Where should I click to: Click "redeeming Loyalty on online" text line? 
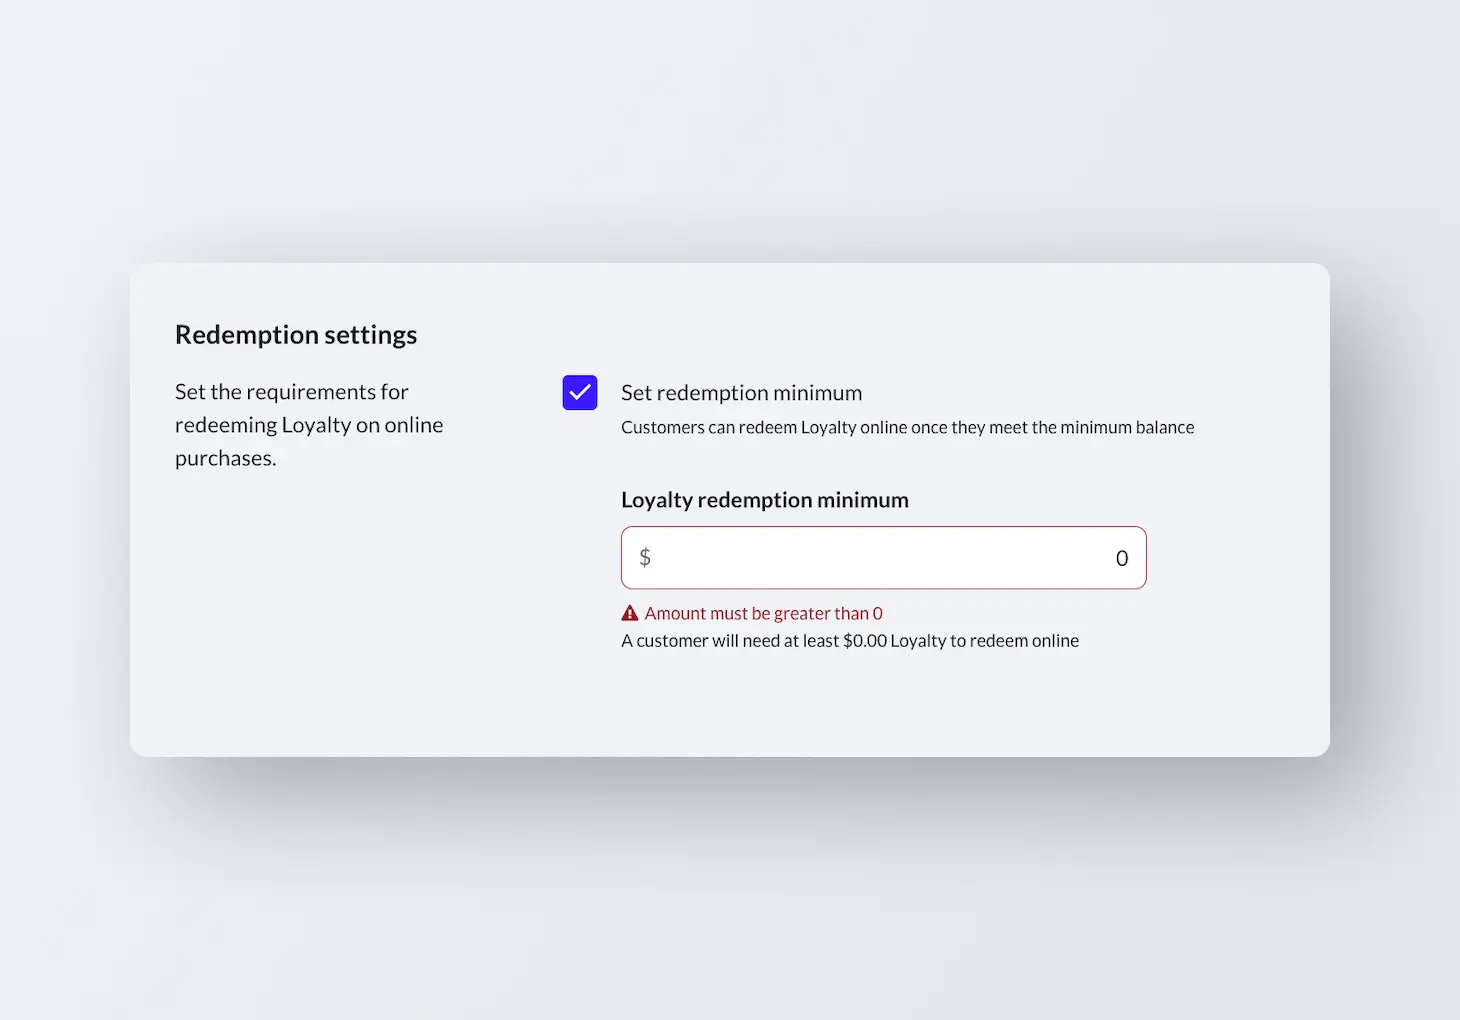pyautogui.click(x=308, y=425)
